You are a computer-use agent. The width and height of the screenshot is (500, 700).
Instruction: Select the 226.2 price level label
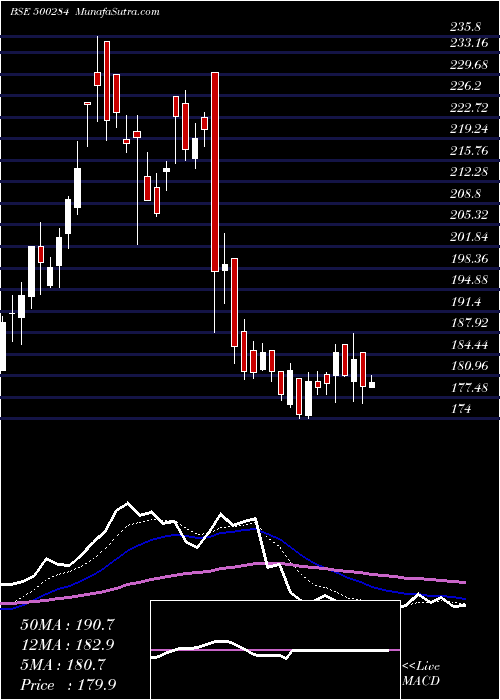pos(465,86)
